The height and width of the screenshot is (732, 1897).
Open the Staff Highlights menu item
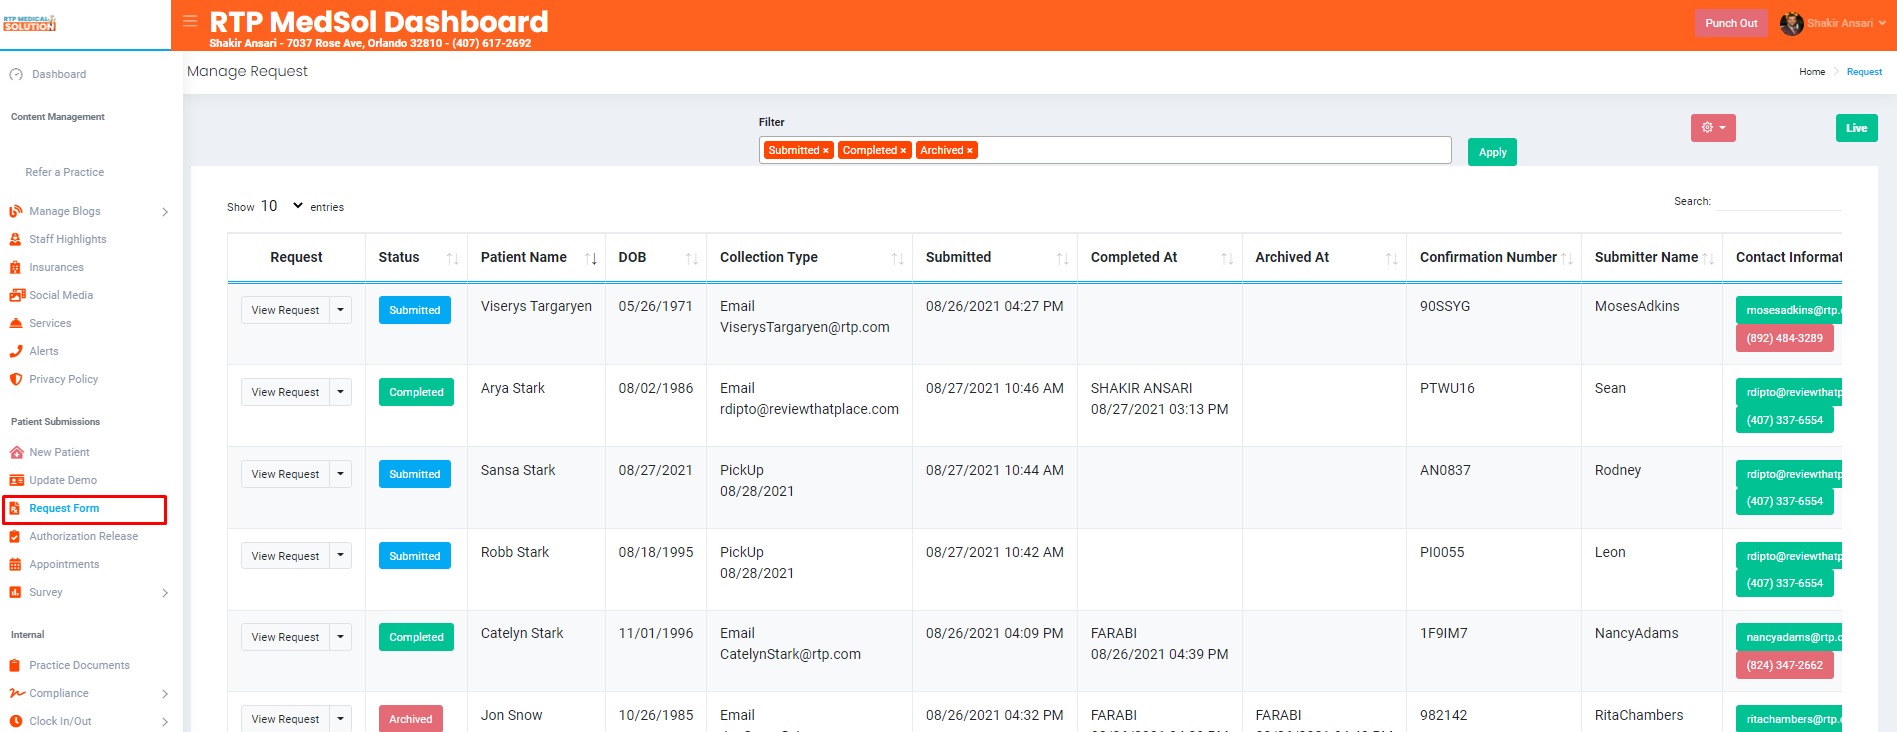[67, 239]
